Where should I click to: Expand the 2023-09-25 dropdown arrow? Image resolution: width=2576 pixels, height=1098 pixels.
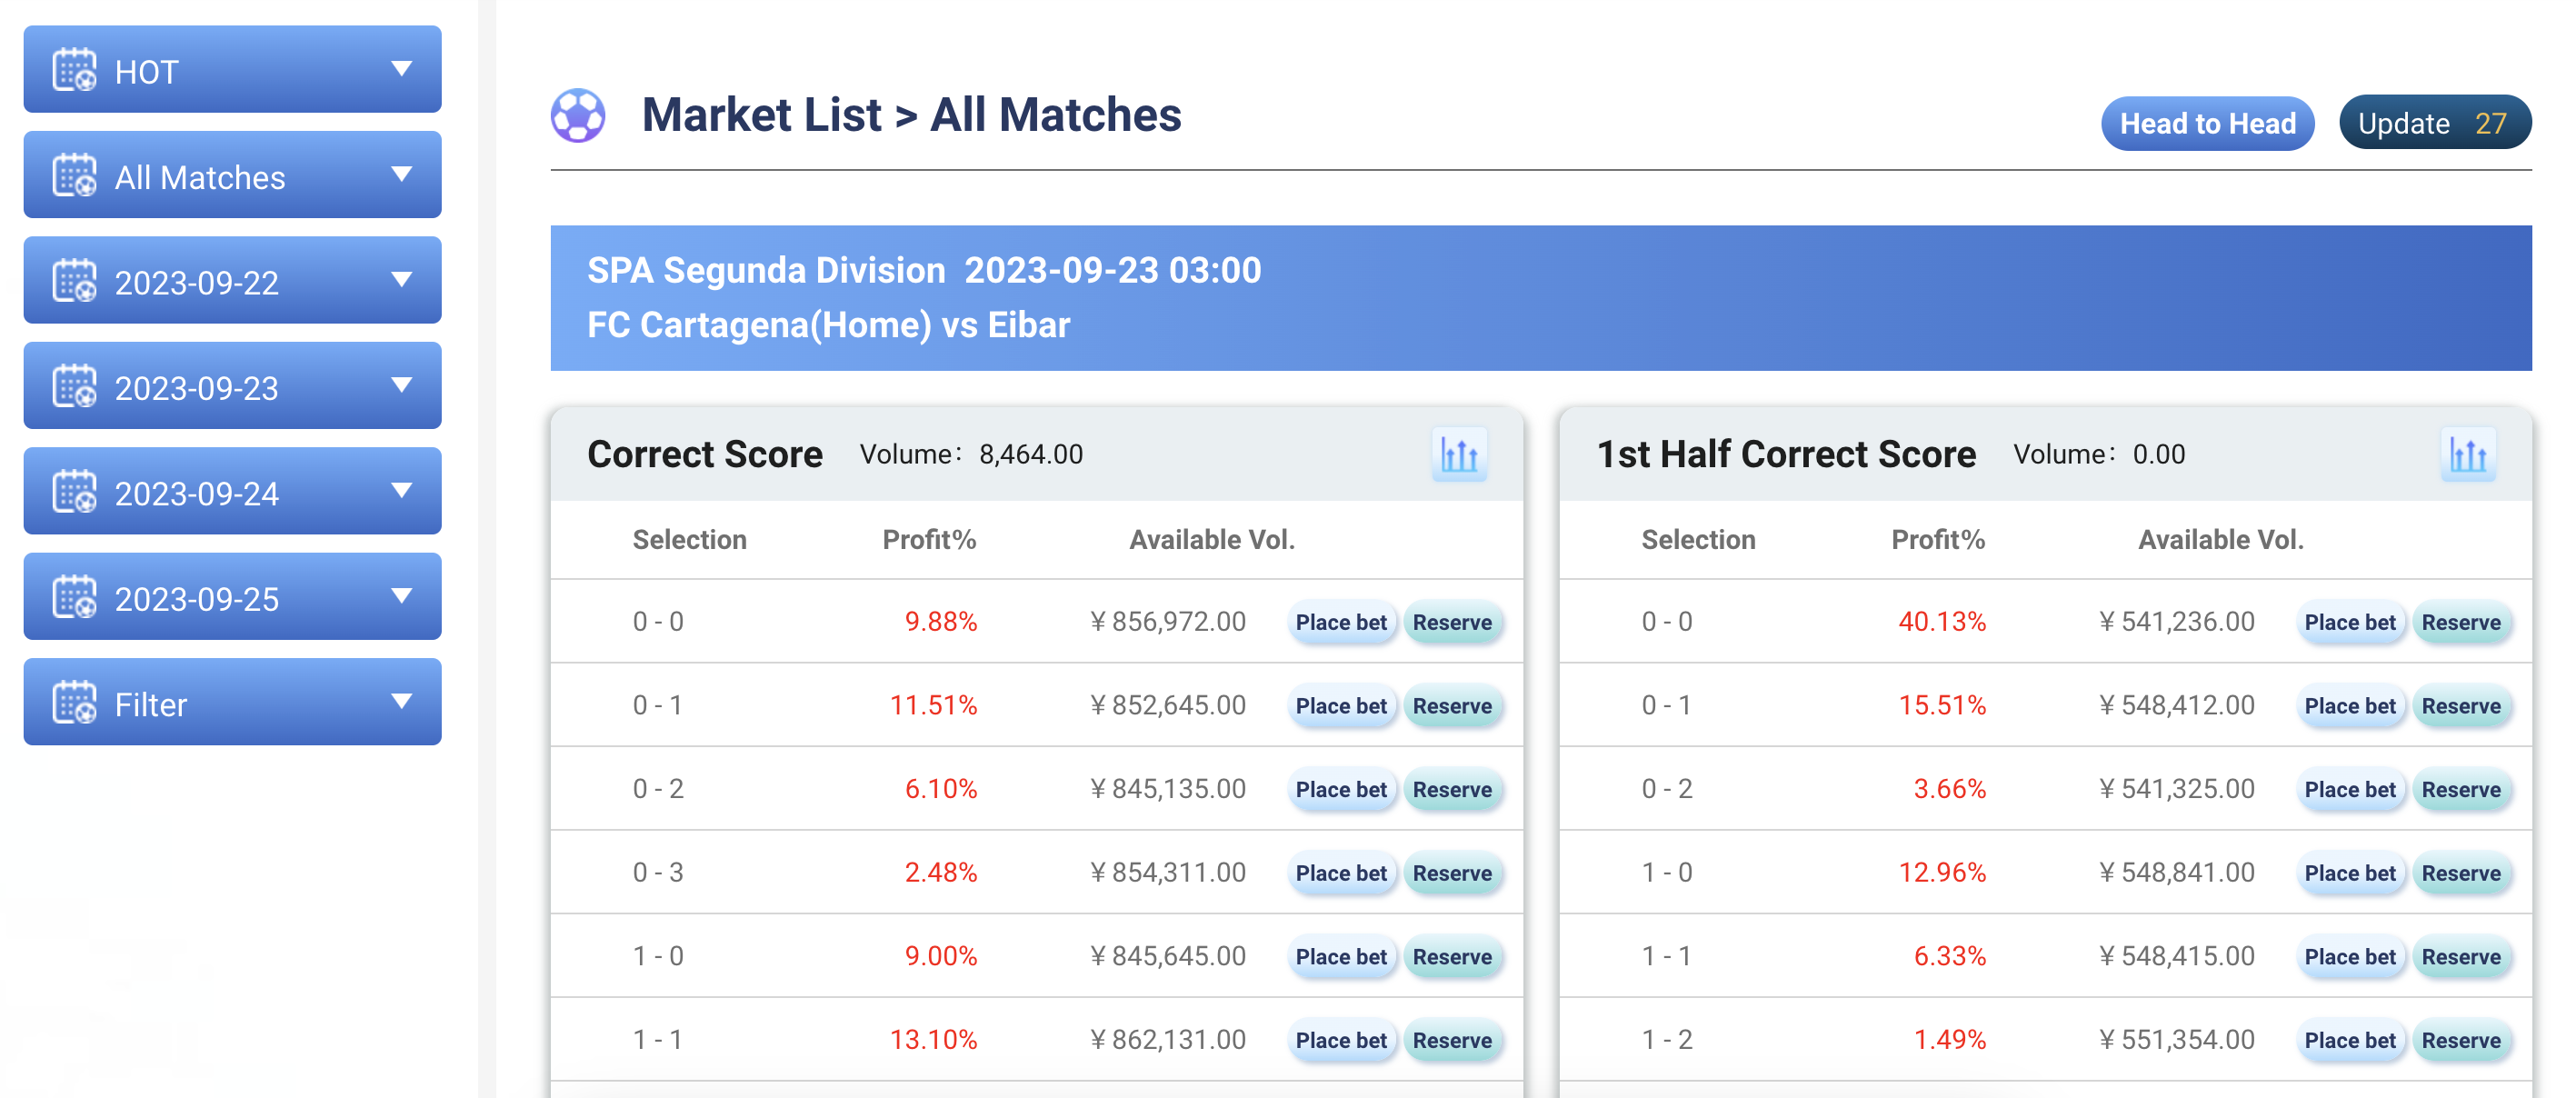click(402, 597)
